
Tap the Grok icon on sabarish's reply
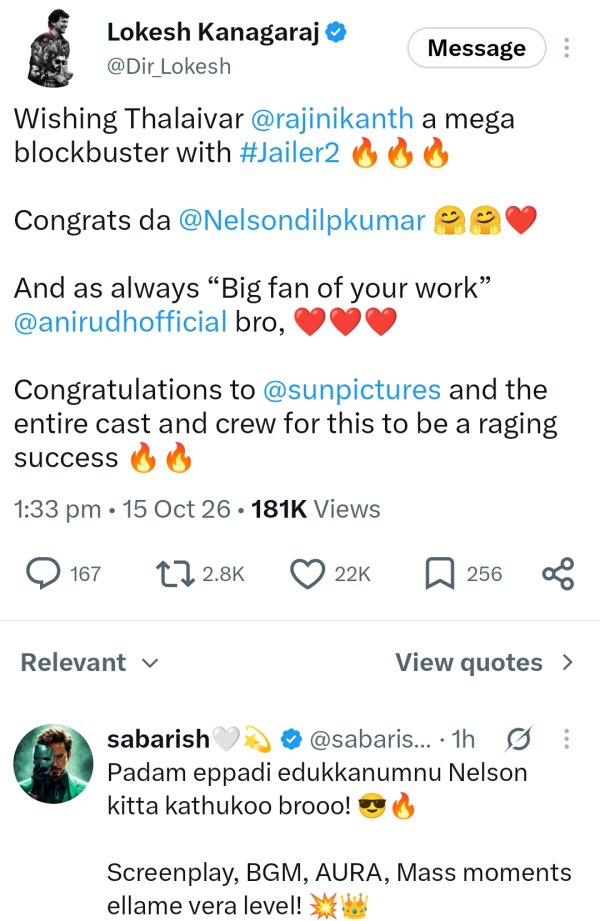[519, 739]
